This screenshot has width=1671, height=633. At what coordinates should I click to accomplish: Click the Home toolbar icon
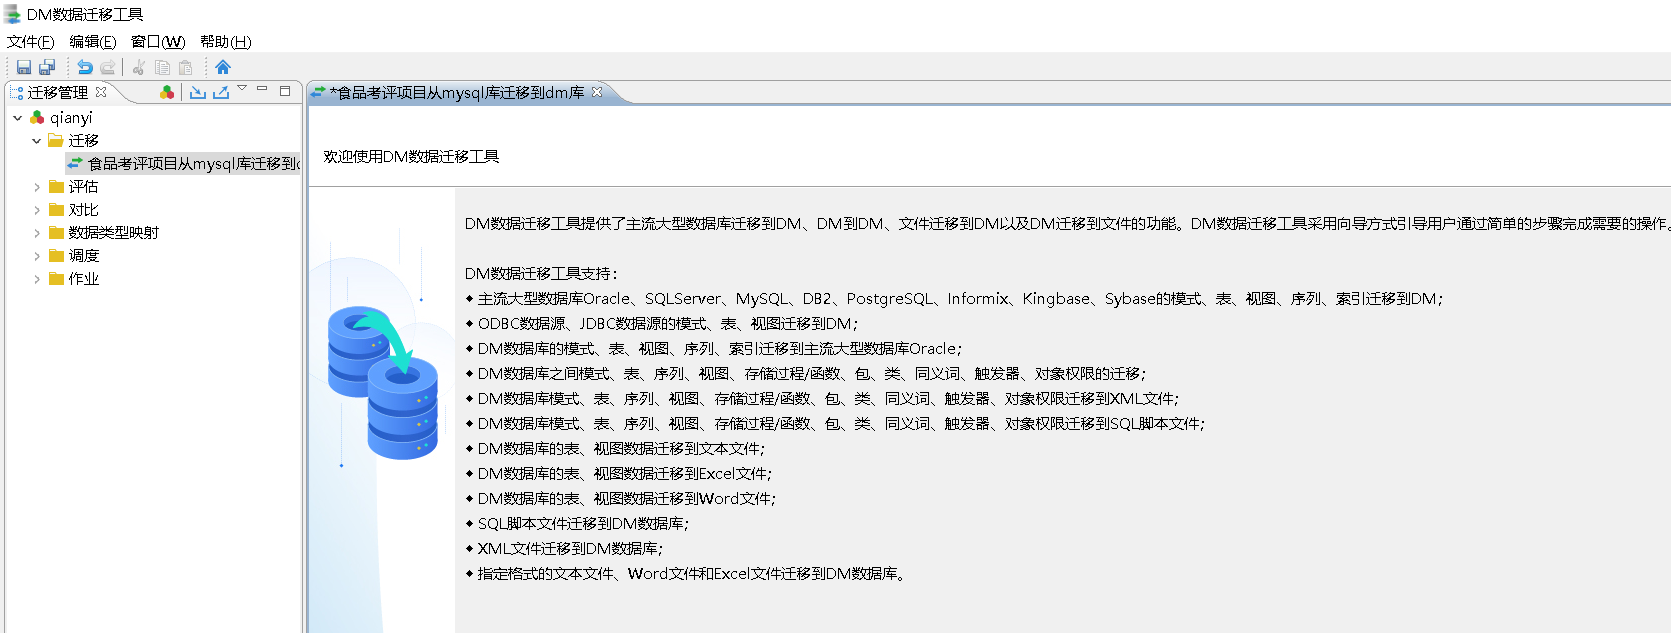[x=223, y=67]
